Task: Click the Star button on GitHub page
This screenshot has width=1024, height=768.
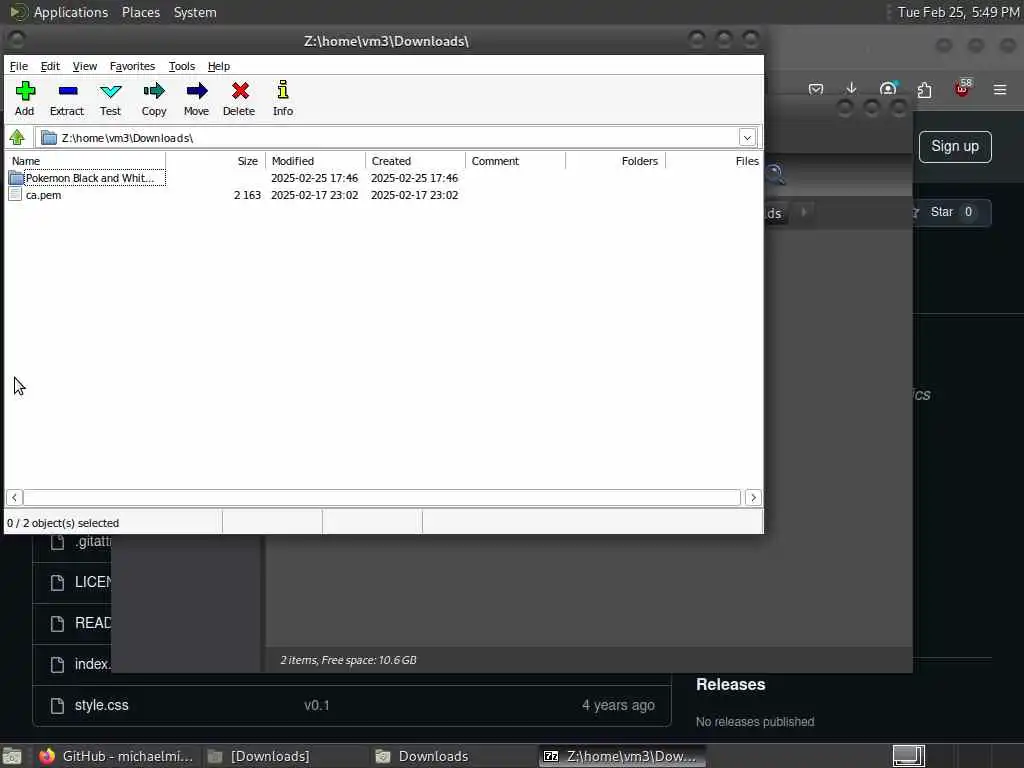Action: [952, 212]
